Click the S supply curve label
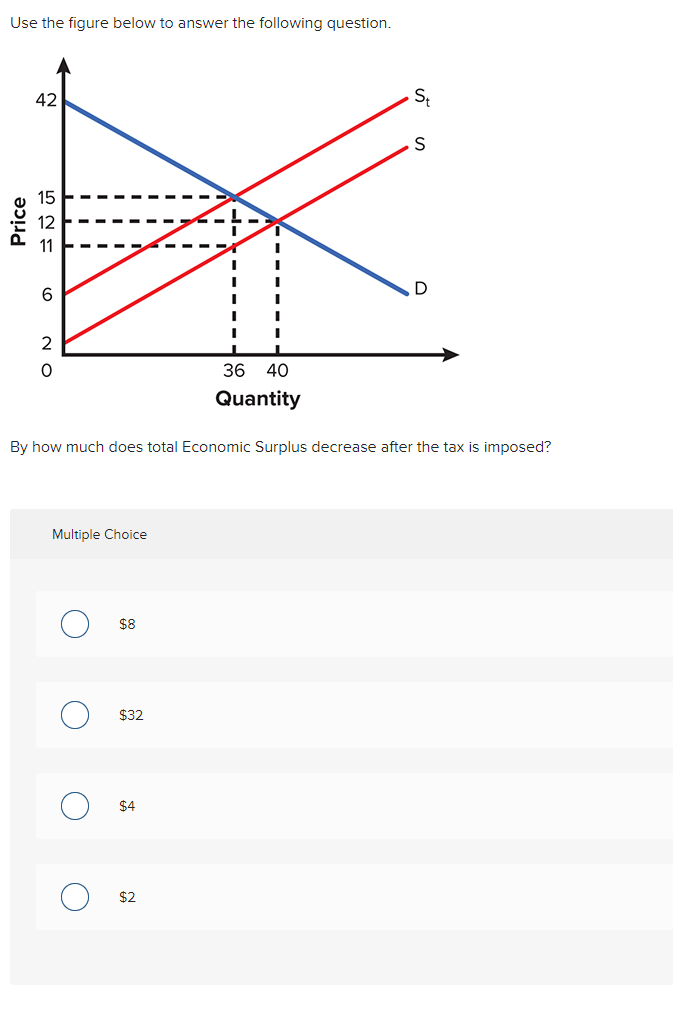 pos(419,144)
